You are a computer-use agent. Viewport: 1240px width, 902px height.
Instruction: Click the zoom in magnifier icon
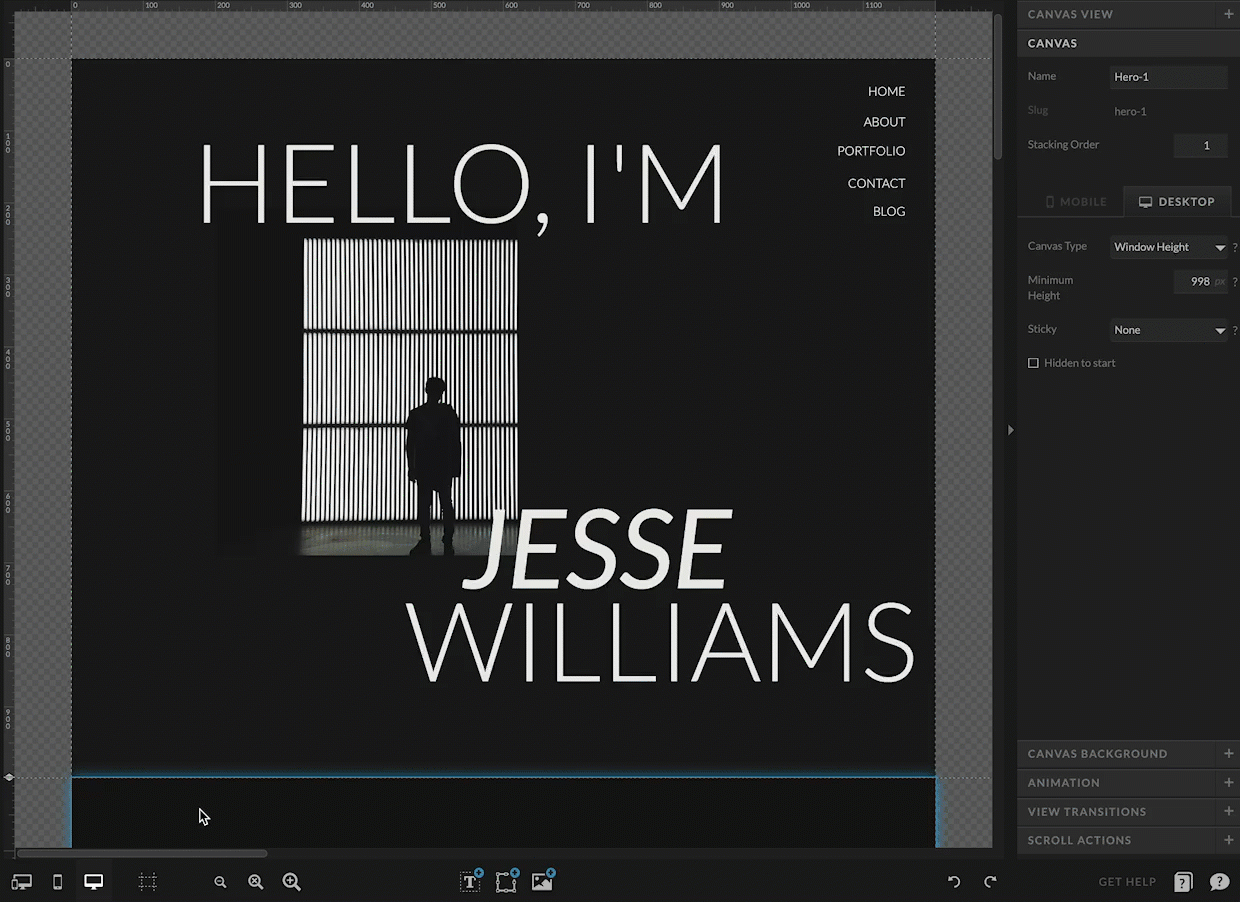click(x=292, y=882)
